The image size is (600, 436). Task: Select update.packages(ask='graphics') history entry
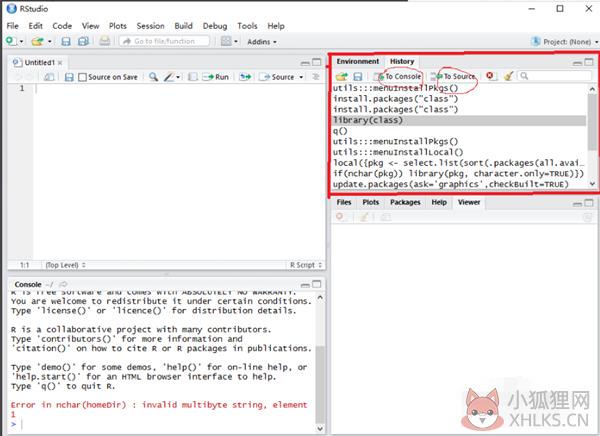coord(458,185)
